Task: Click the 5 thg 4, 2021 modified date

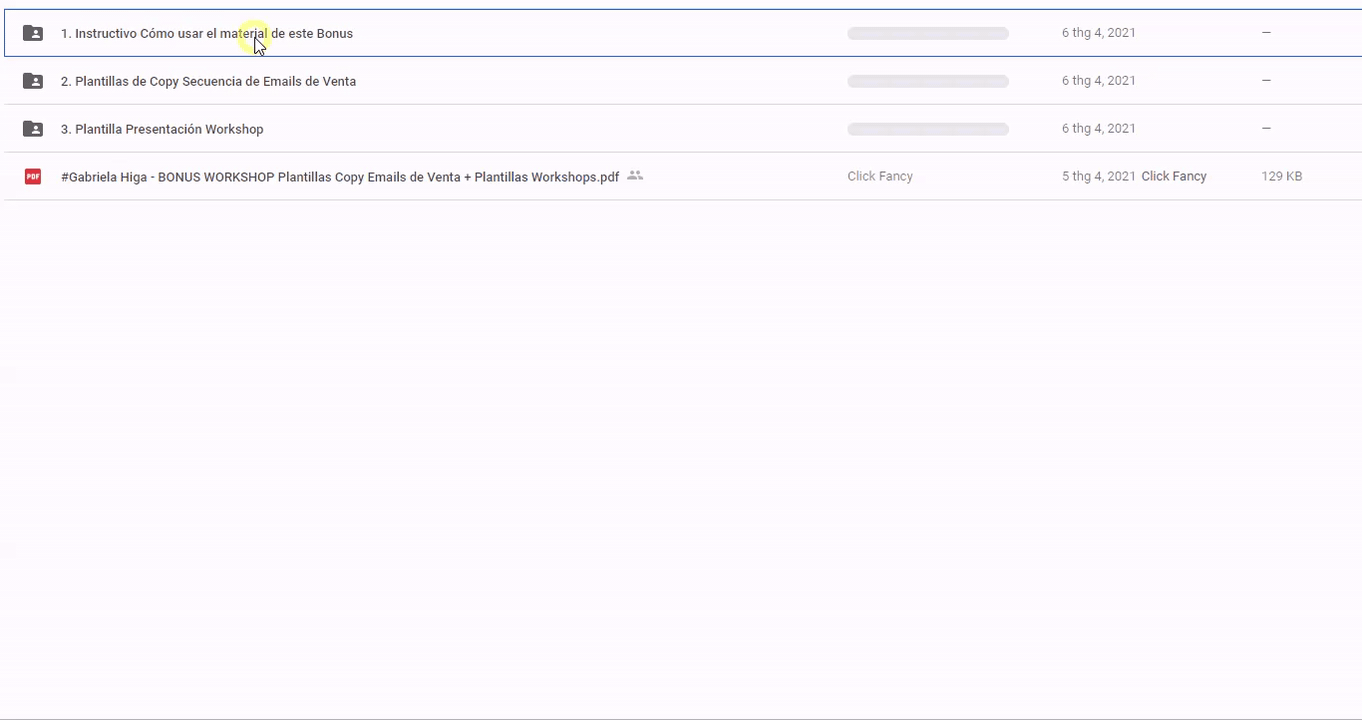Action: point(1099,176)
